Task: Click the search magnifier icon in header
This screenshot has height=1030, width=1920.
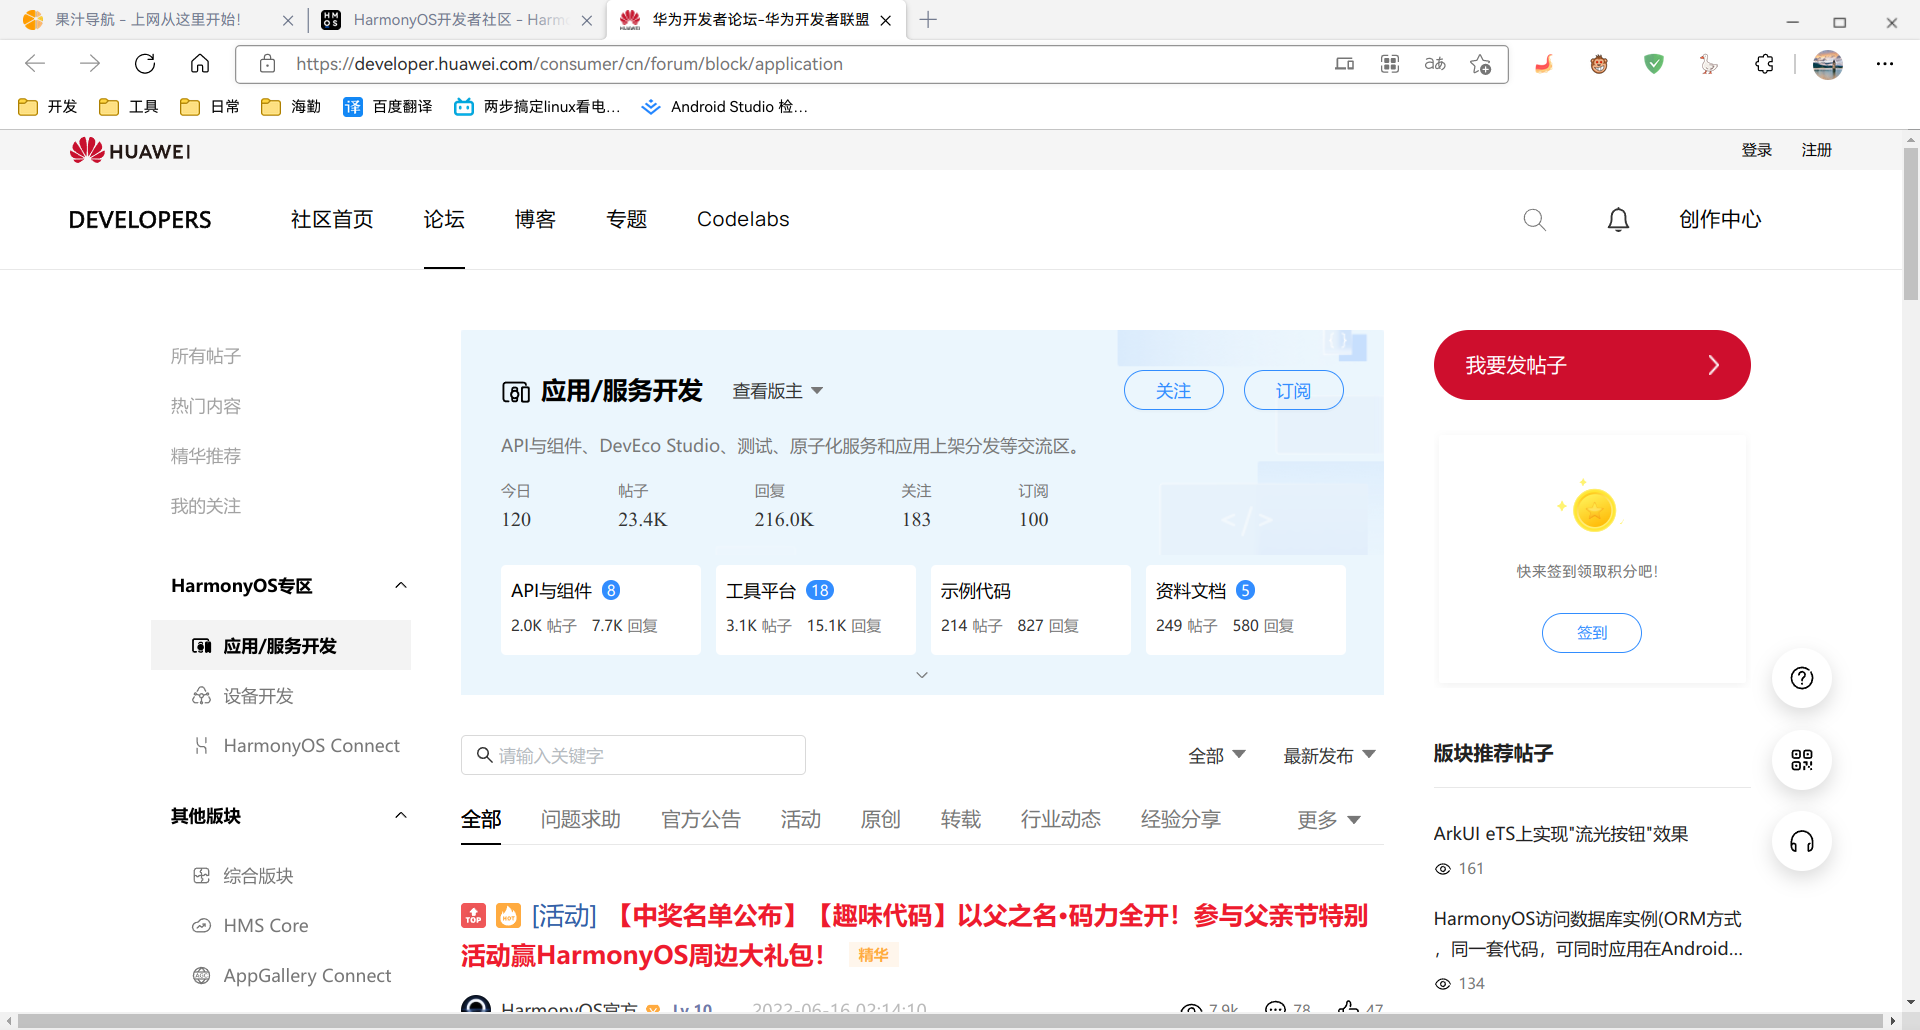Action: [1534, 220]
